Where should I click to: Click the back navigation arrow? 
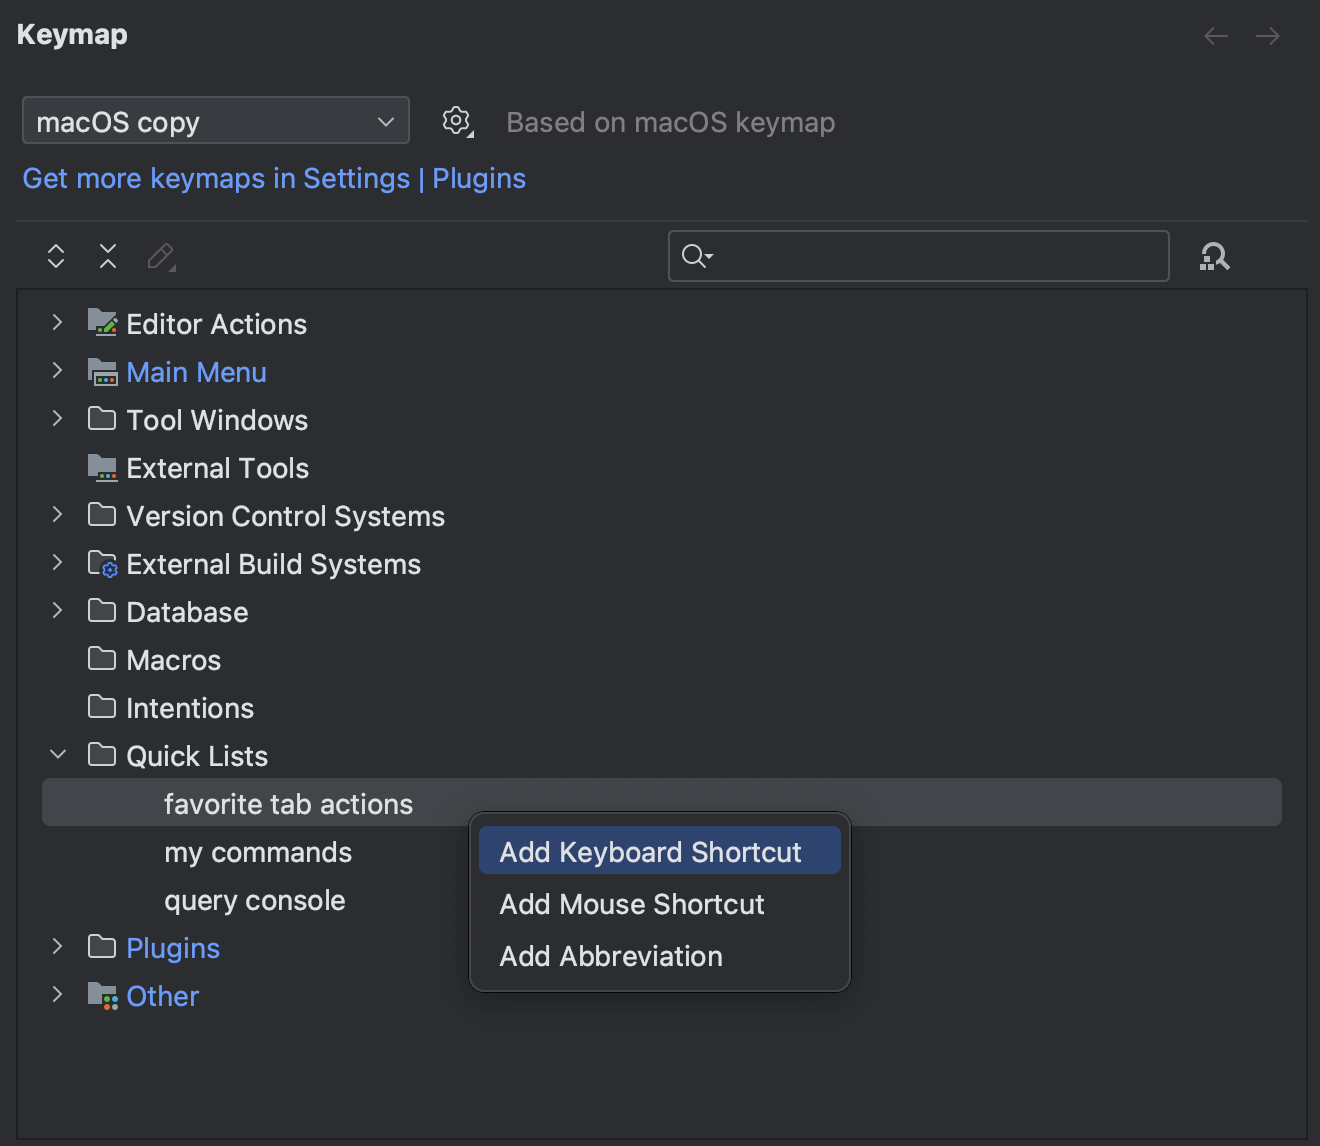pos(1215,35)
